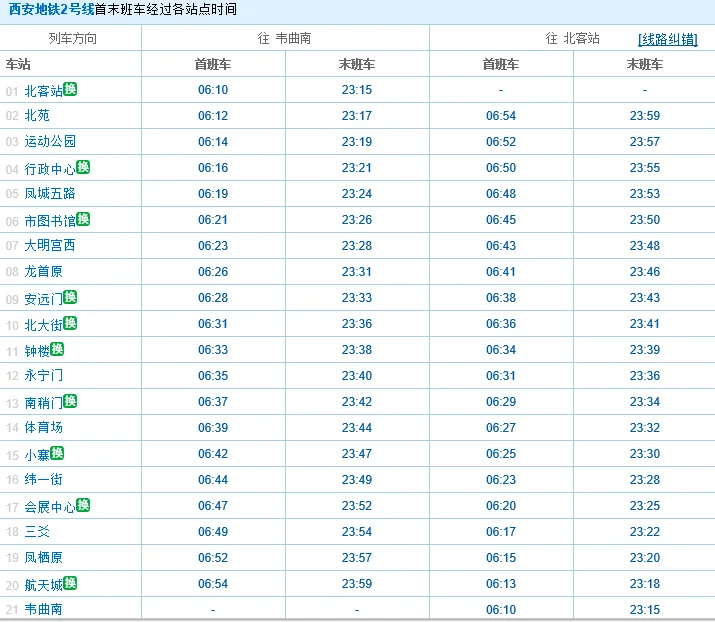This screenshot has width=715, height=622.
Task: Click 23:38 last train time at 钟楼
Action: point(357,350)
